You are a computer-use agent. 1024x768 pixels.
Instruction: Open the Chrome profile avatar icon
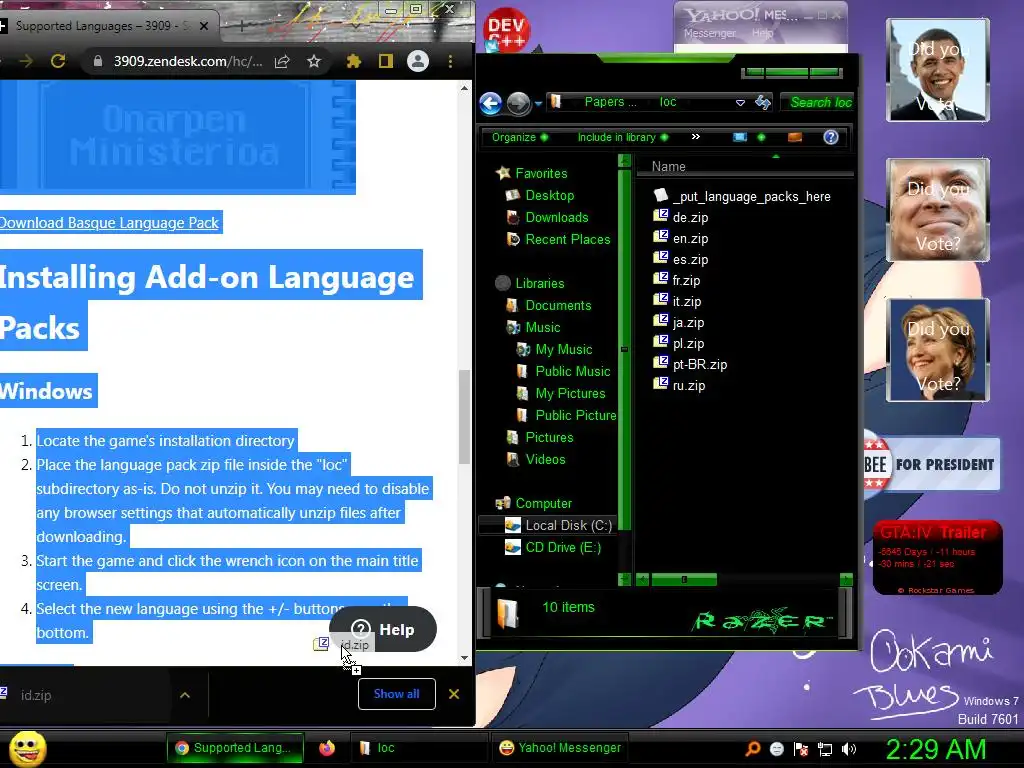coord(418,61)
